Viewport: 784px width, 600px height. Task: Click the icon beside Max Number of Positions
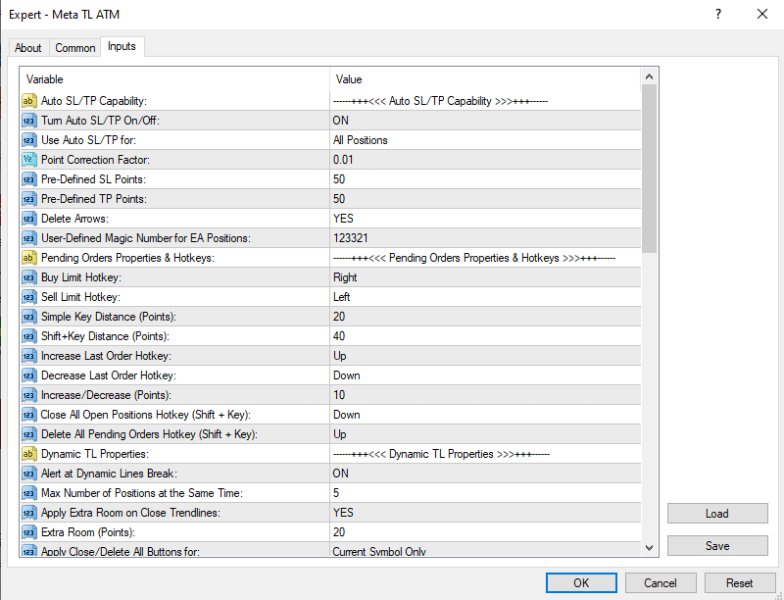click(x=28, y=493)
